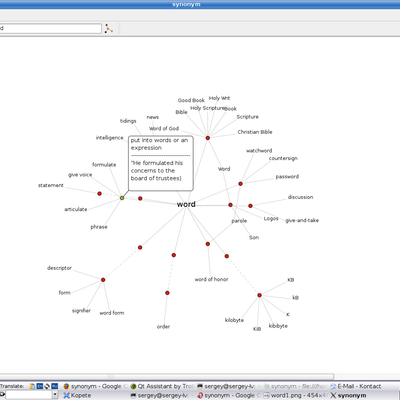Click the 'password' label
The image size is (400, 400).
click(287, 177)
